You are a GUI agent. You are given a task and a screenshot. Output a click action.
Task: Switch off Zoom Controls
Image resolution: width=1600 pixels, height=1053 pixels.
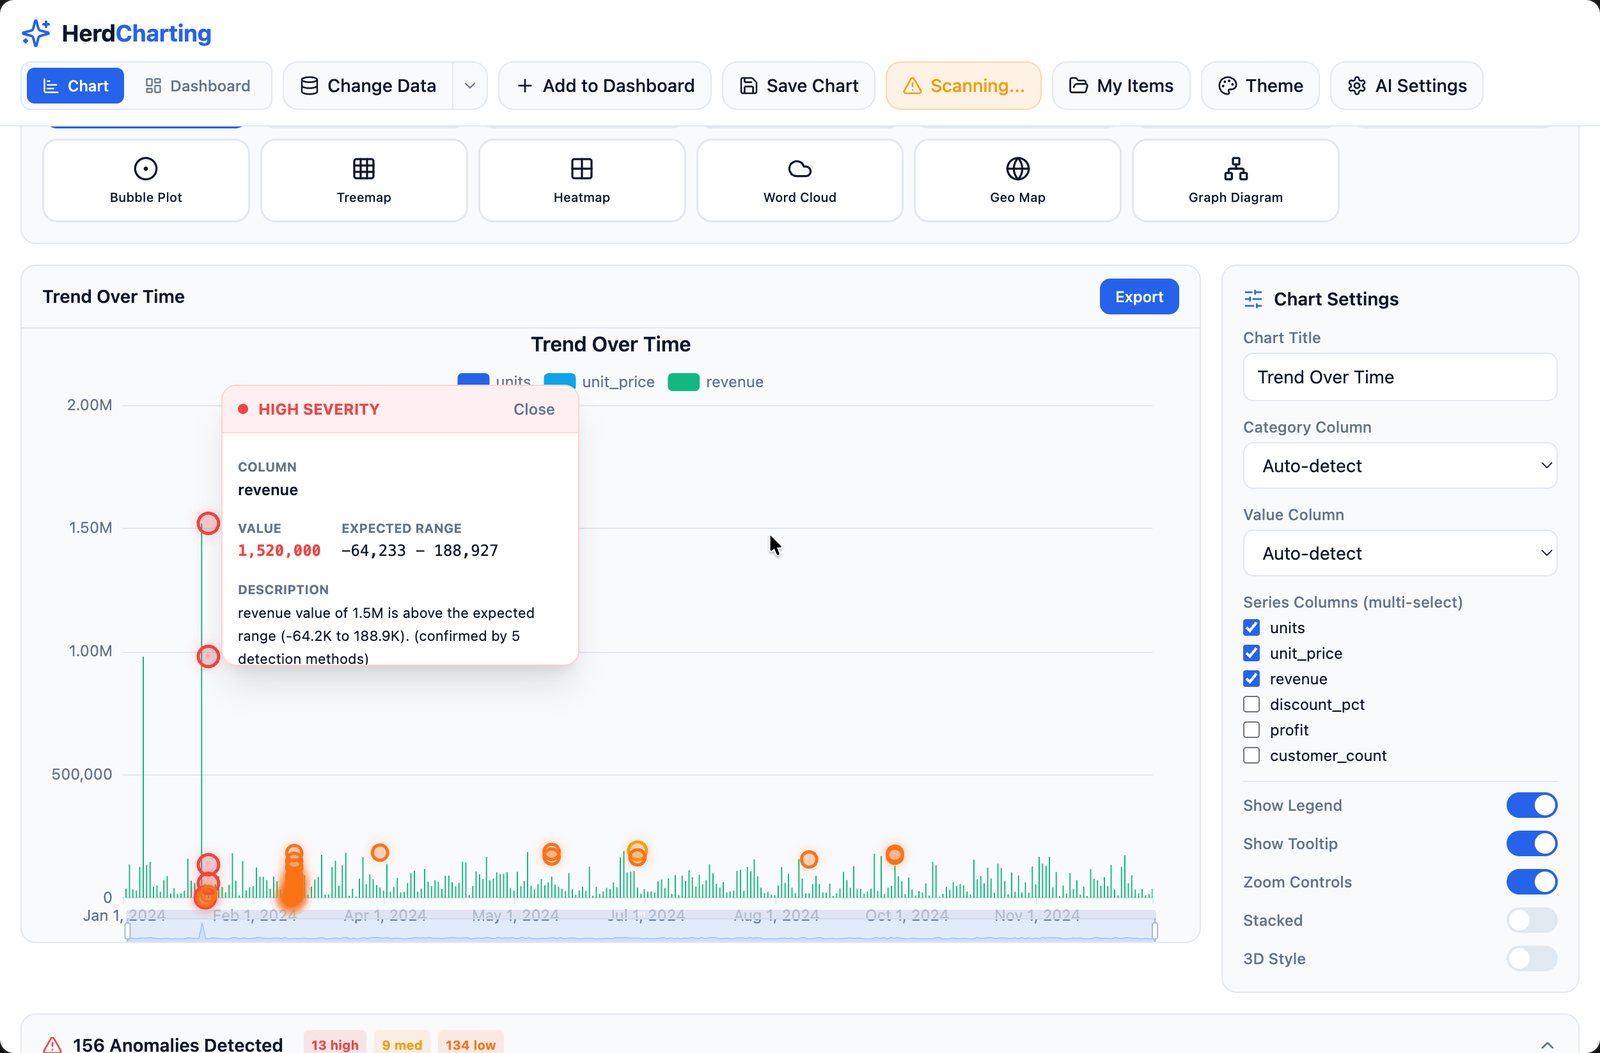pos(1532,882)
